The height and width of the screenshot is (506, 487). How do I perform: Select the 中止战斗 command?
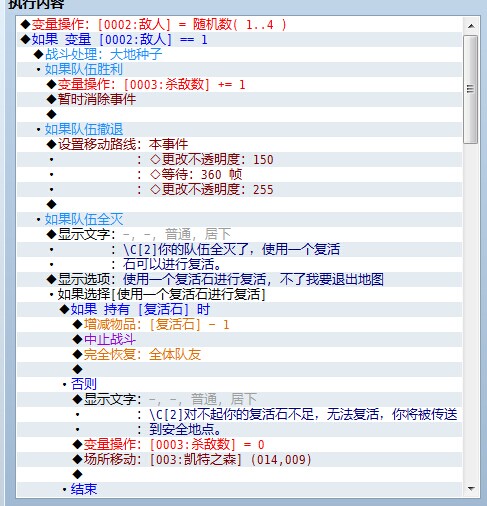[239, 340]
